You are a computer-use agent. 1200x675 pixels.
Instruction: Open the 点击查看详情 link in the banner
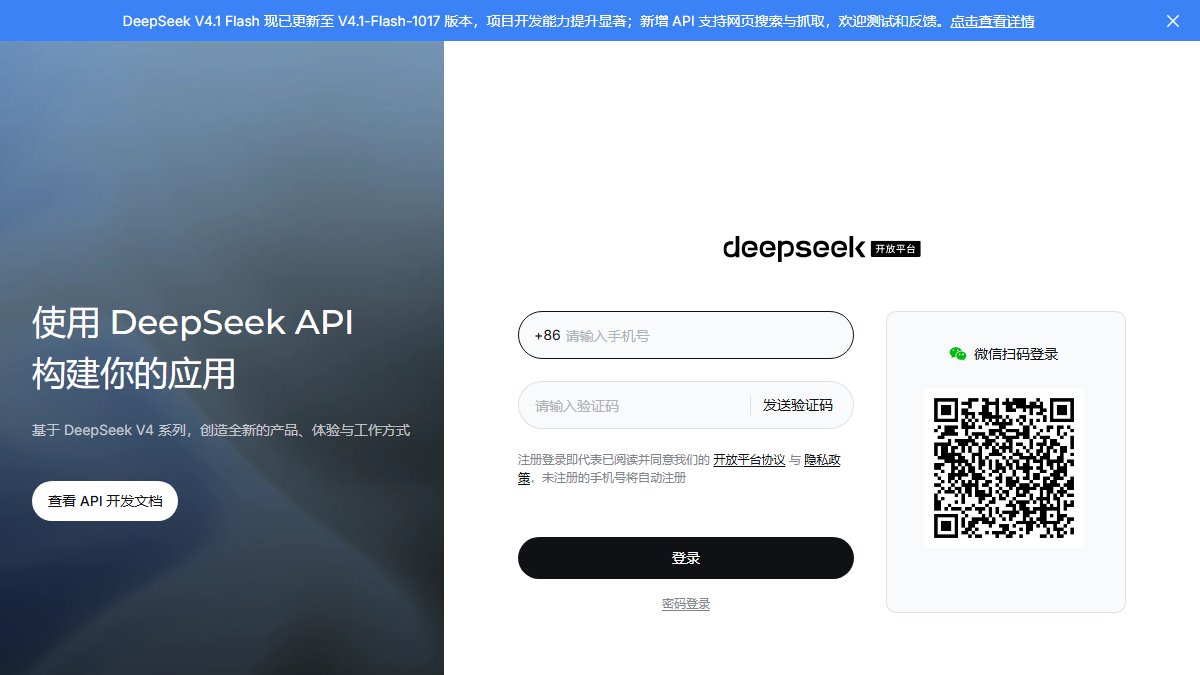coord(992,21)
